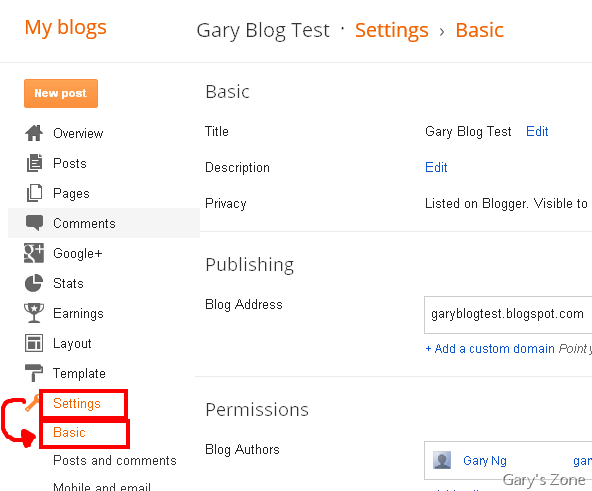
Task: Open the Template paint roller icon
Action: 34,373
